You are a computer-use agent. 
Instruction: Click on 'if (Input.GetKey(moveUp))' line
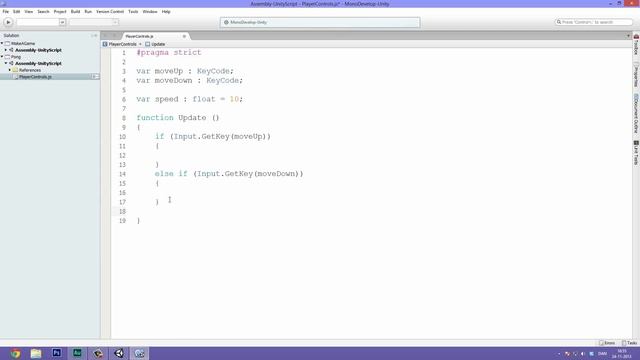(213, 136)
